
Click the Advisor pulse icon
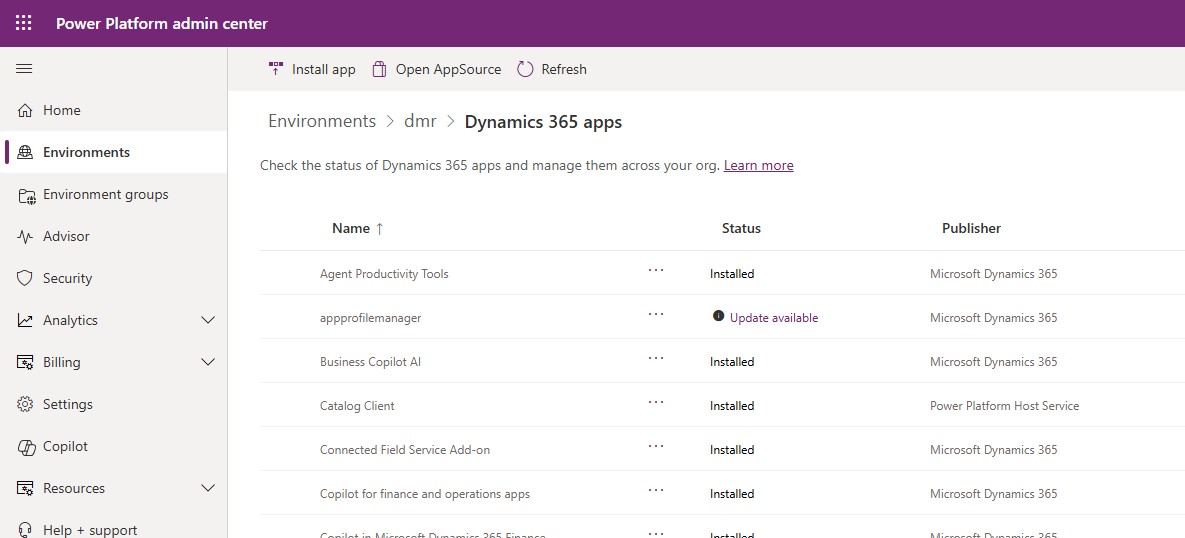coord(25,237)
